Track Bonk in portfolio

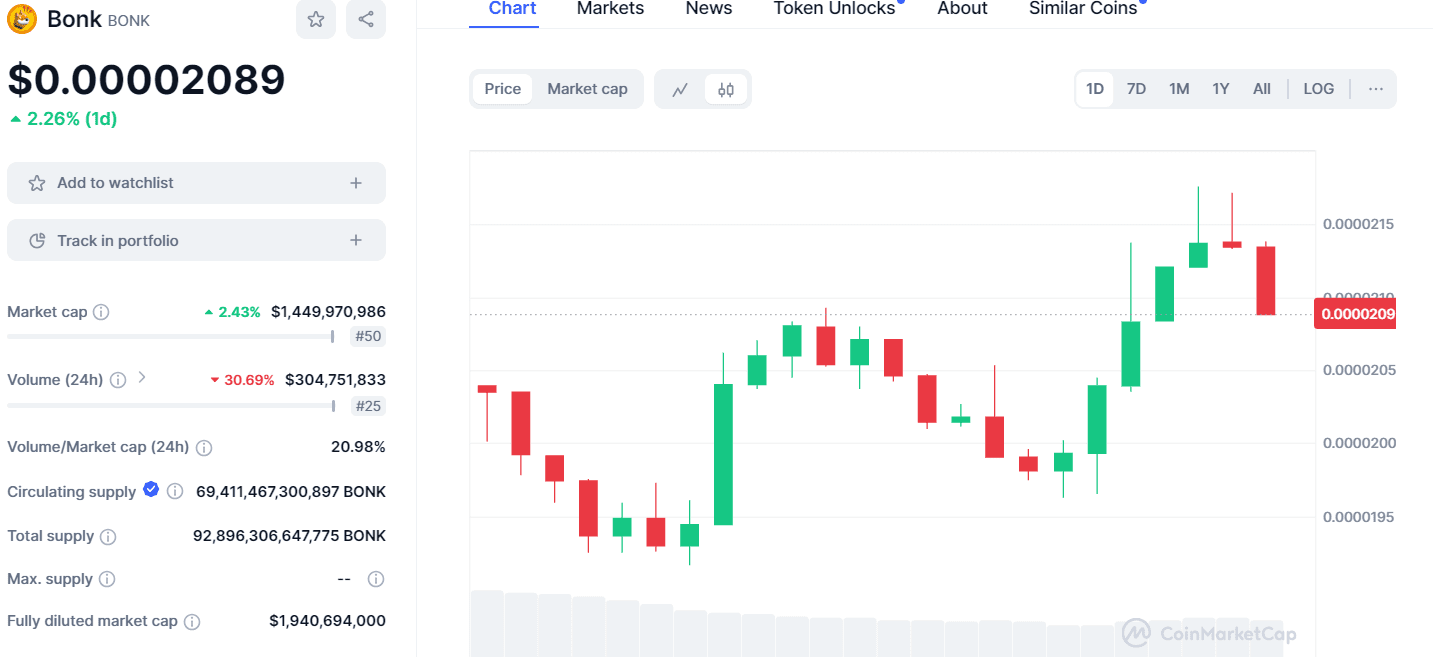[196, 240]
